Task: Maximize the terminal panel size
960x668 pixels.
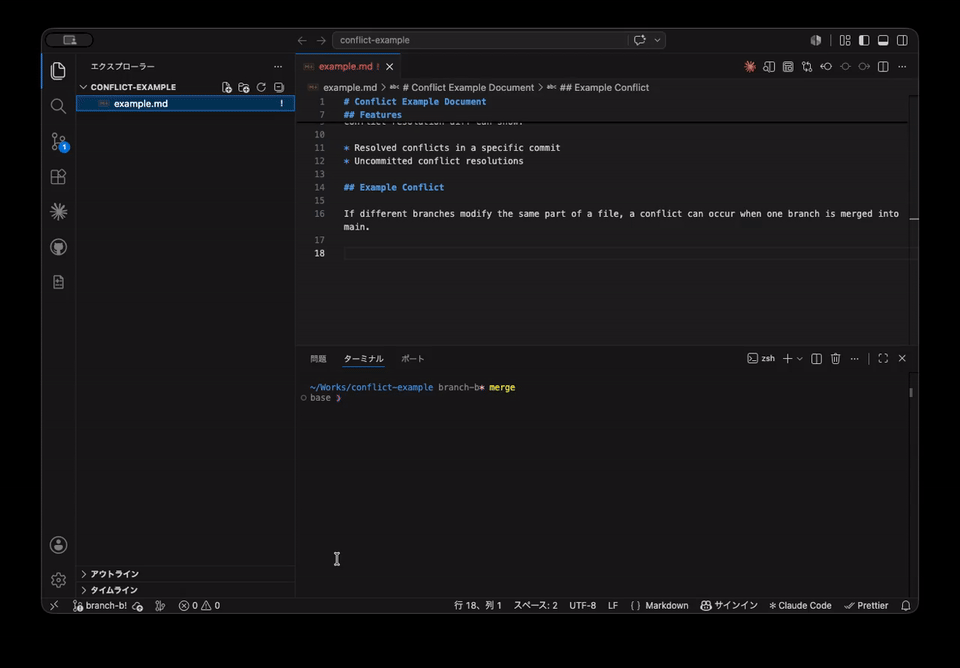Action: coord(883,359)
